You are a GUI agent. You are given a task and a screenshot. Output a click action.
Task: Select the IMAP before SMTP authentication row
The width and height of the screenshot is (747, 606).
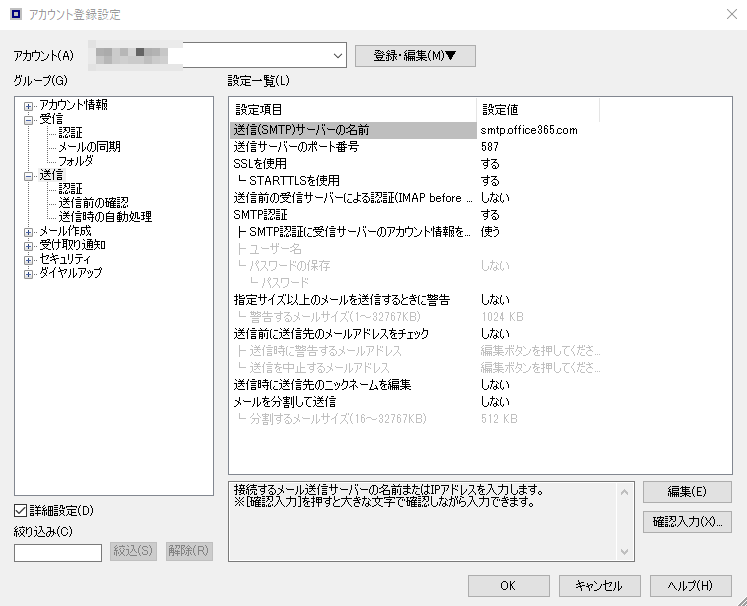point(353,198)
